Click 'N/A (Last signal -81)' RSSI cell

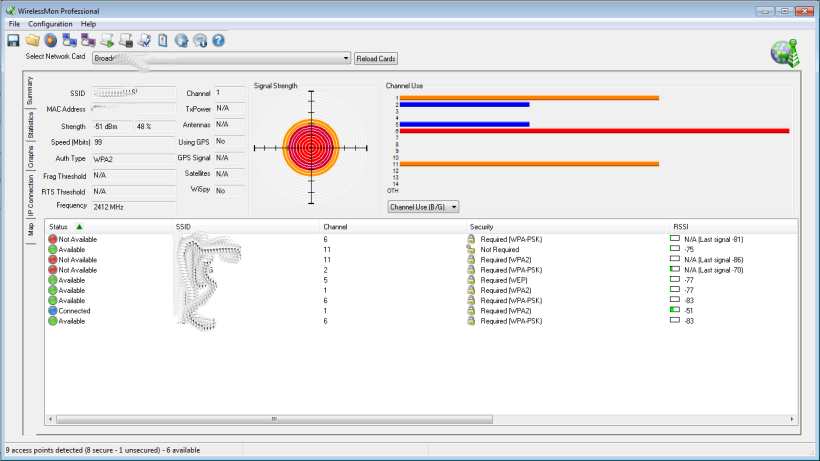click(713, 239)
